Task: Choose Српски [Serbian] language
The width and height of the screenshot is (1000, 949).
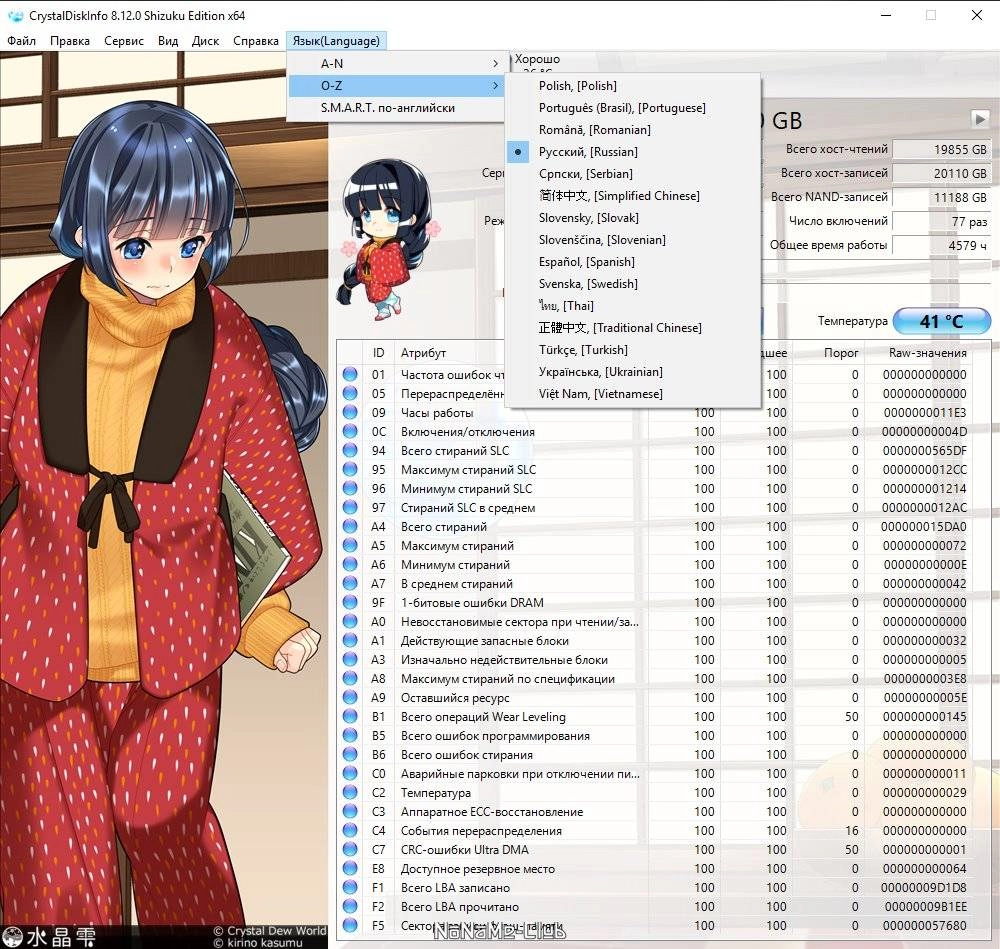Action: (633, 173)
